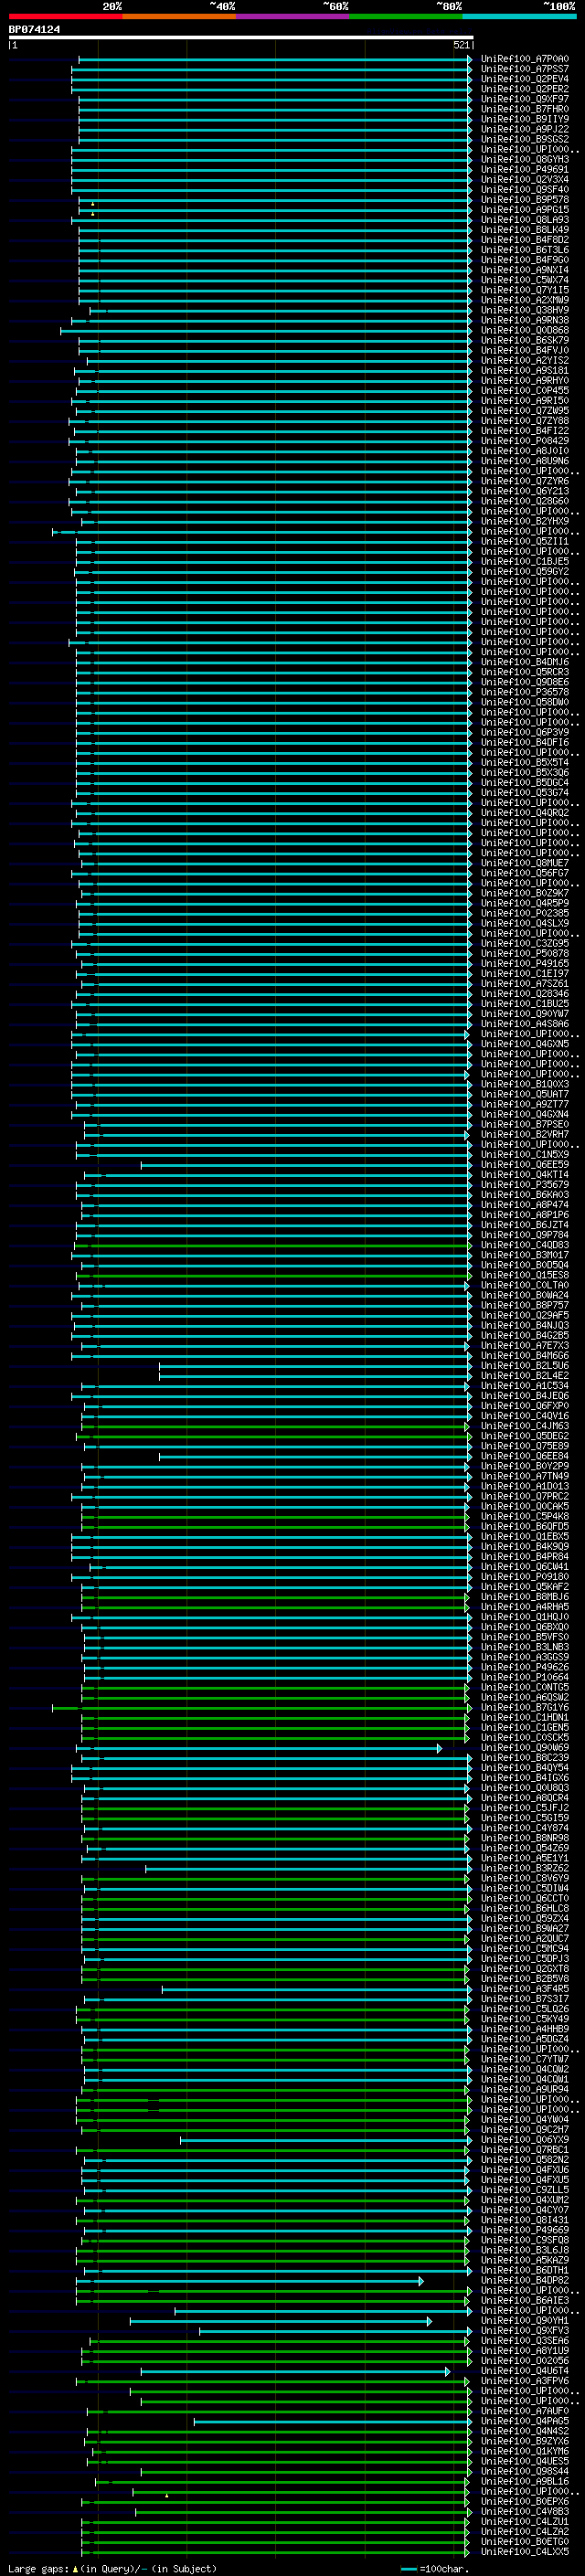The height and width of the screenshot is (2576, 585).
Task: Open hit UniRef100_B9IIY9
Action: (524, 119)
